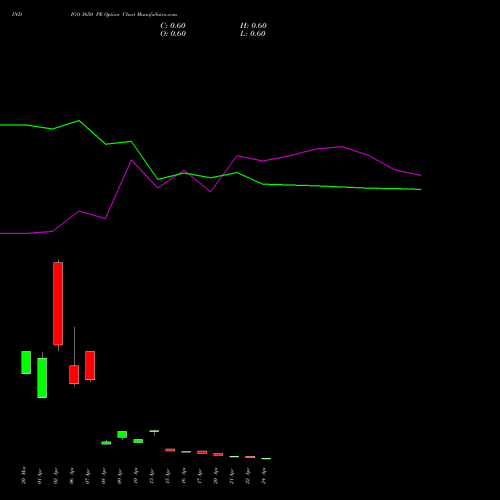Click the 'O: 0.60' open value

[173, 34]
